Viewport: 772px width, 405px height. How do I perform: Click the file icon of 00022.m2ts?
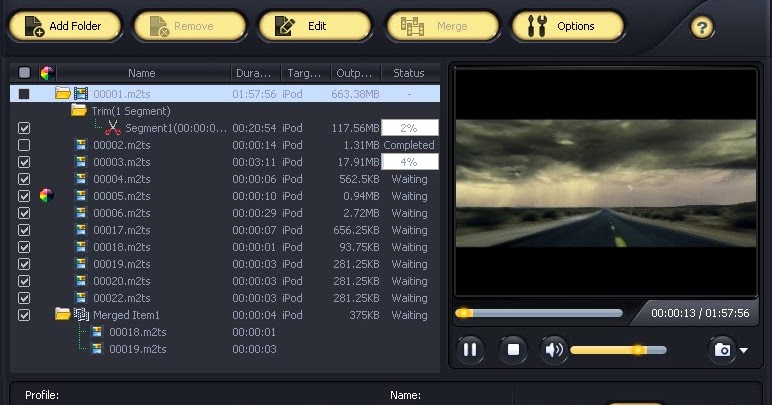pyautogui.click(x=81, y=298)
